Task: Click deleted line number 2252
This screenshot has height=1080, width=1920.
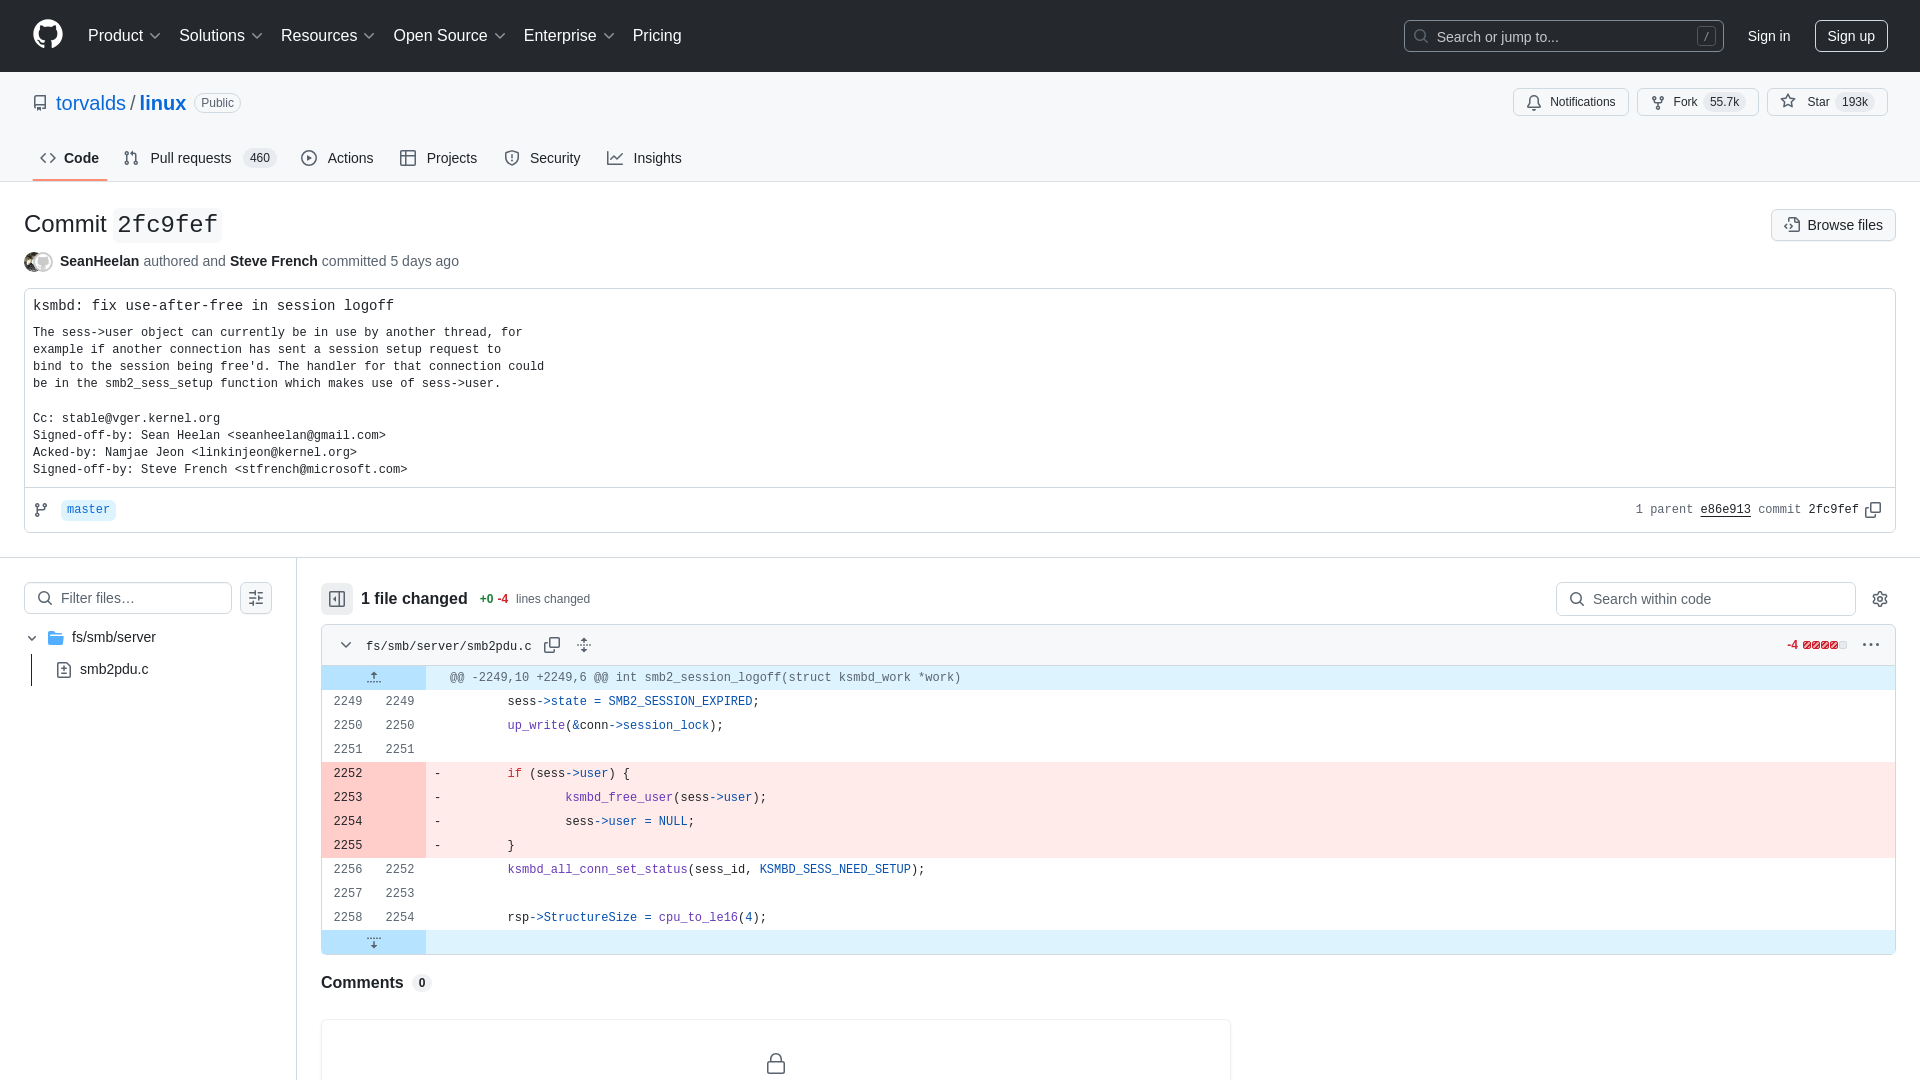Action: click(348, 774)
